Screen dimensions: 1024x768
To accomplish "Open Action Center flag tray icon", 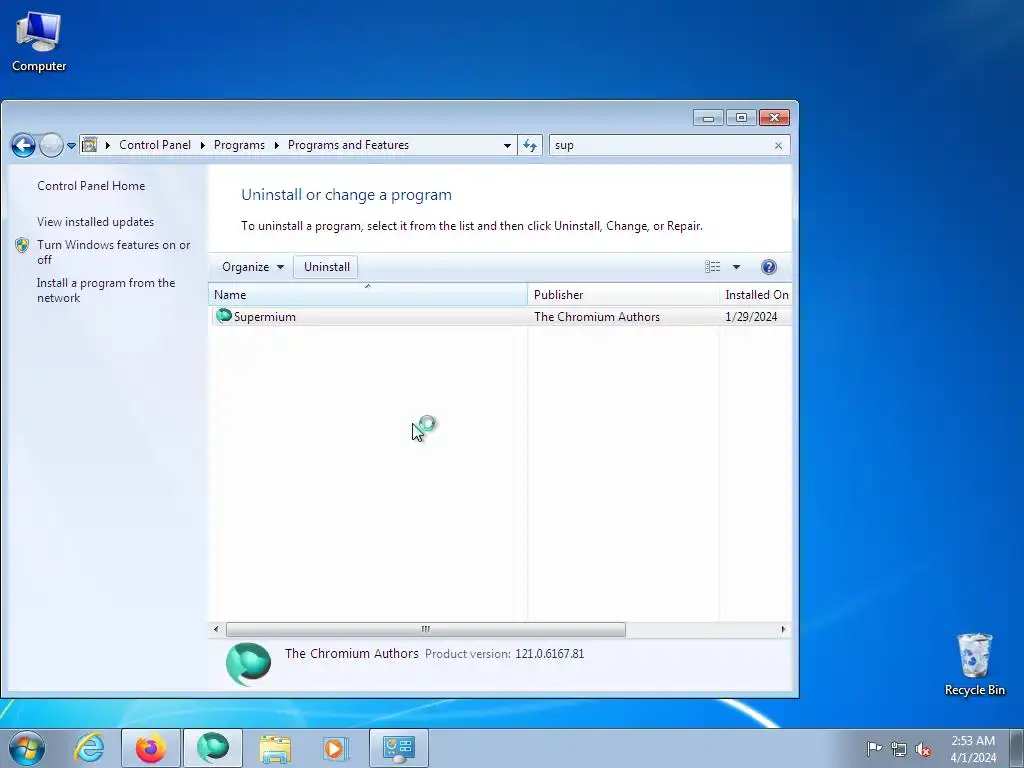I will [x=874, y=748].
